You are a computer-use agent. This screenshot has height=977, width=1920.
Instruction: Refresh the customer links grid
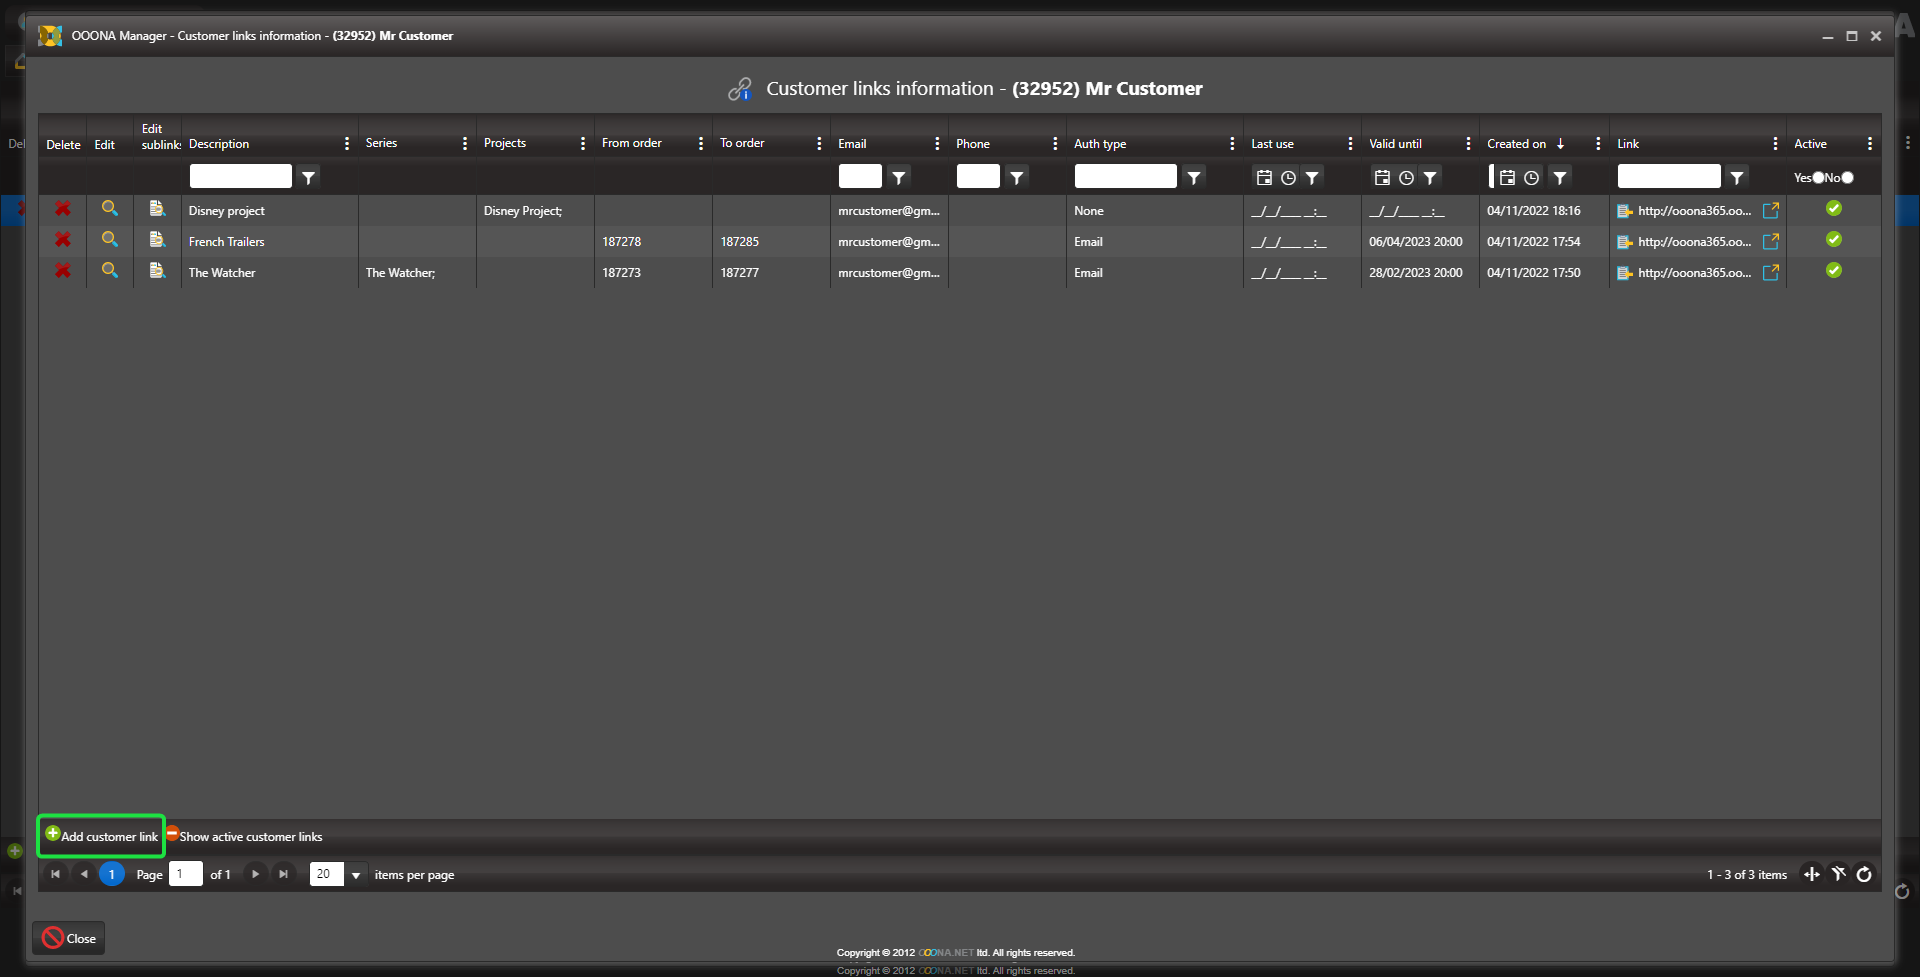[1864, 874]
